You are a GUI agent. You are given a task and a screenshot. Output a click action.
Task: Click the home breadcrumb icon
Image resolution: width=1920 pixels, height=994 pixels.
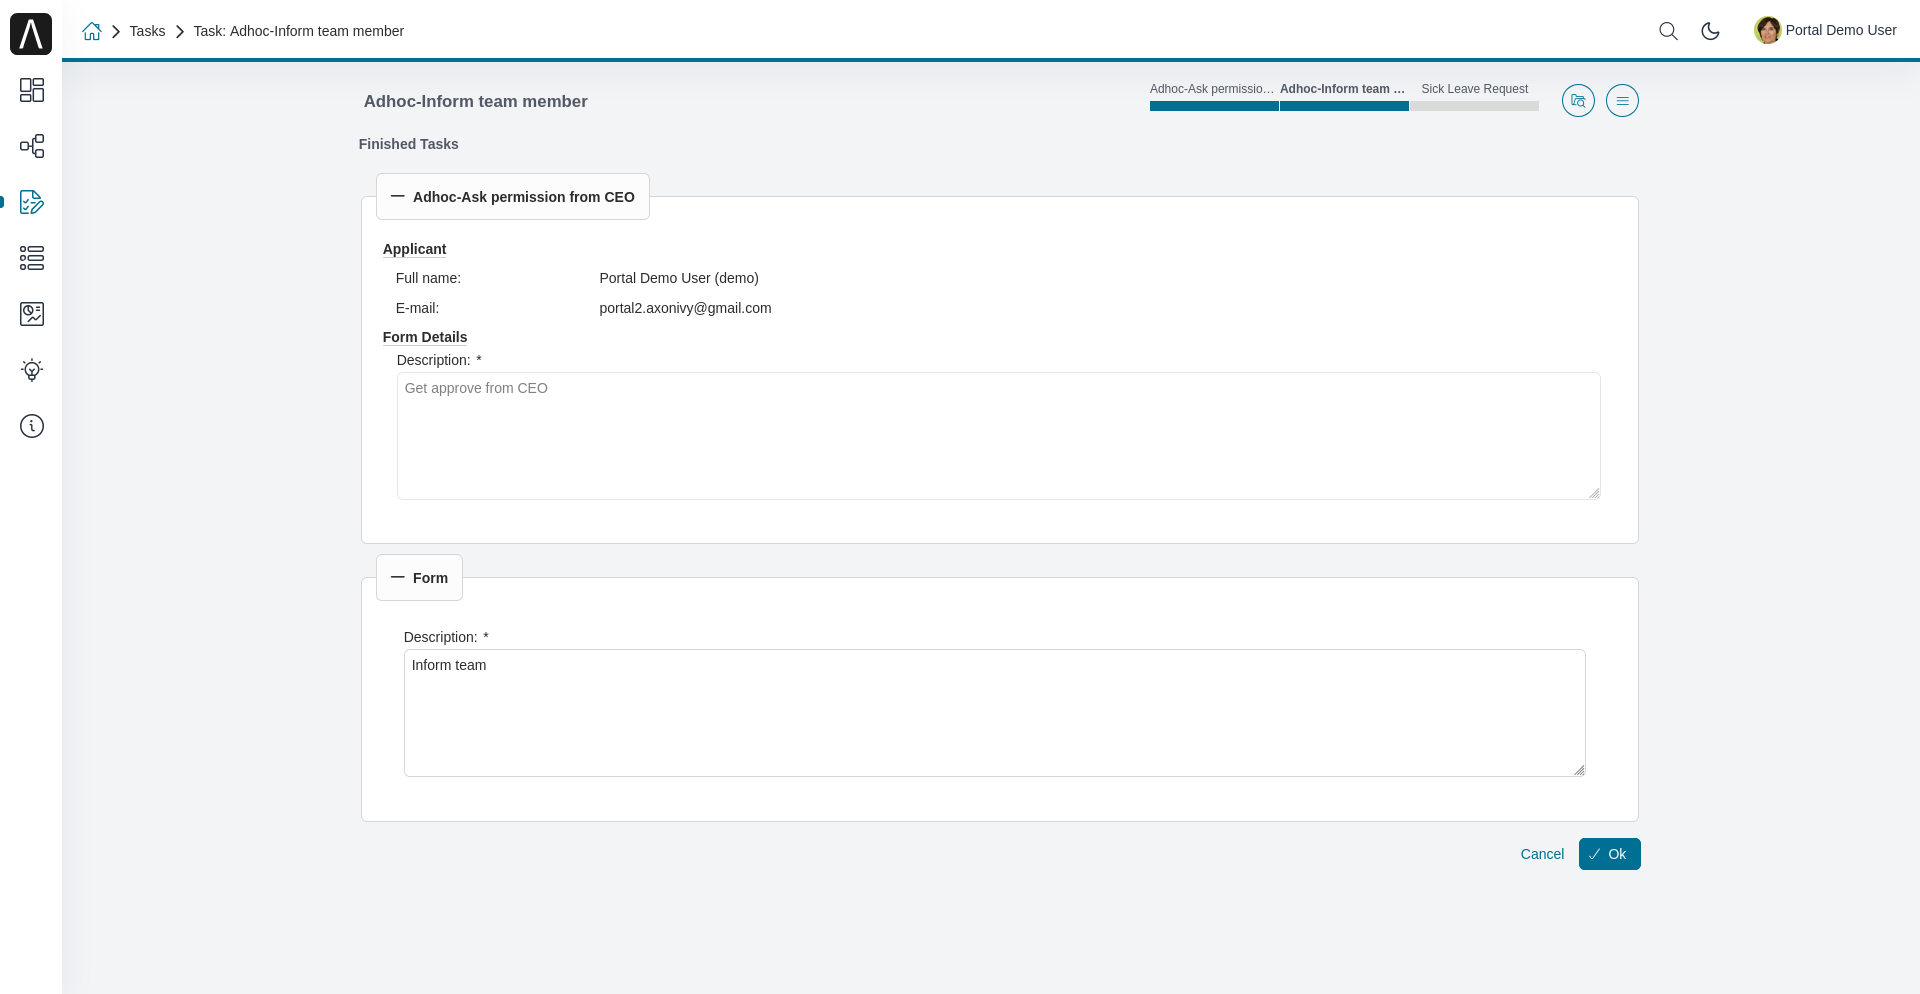[92, 31]
